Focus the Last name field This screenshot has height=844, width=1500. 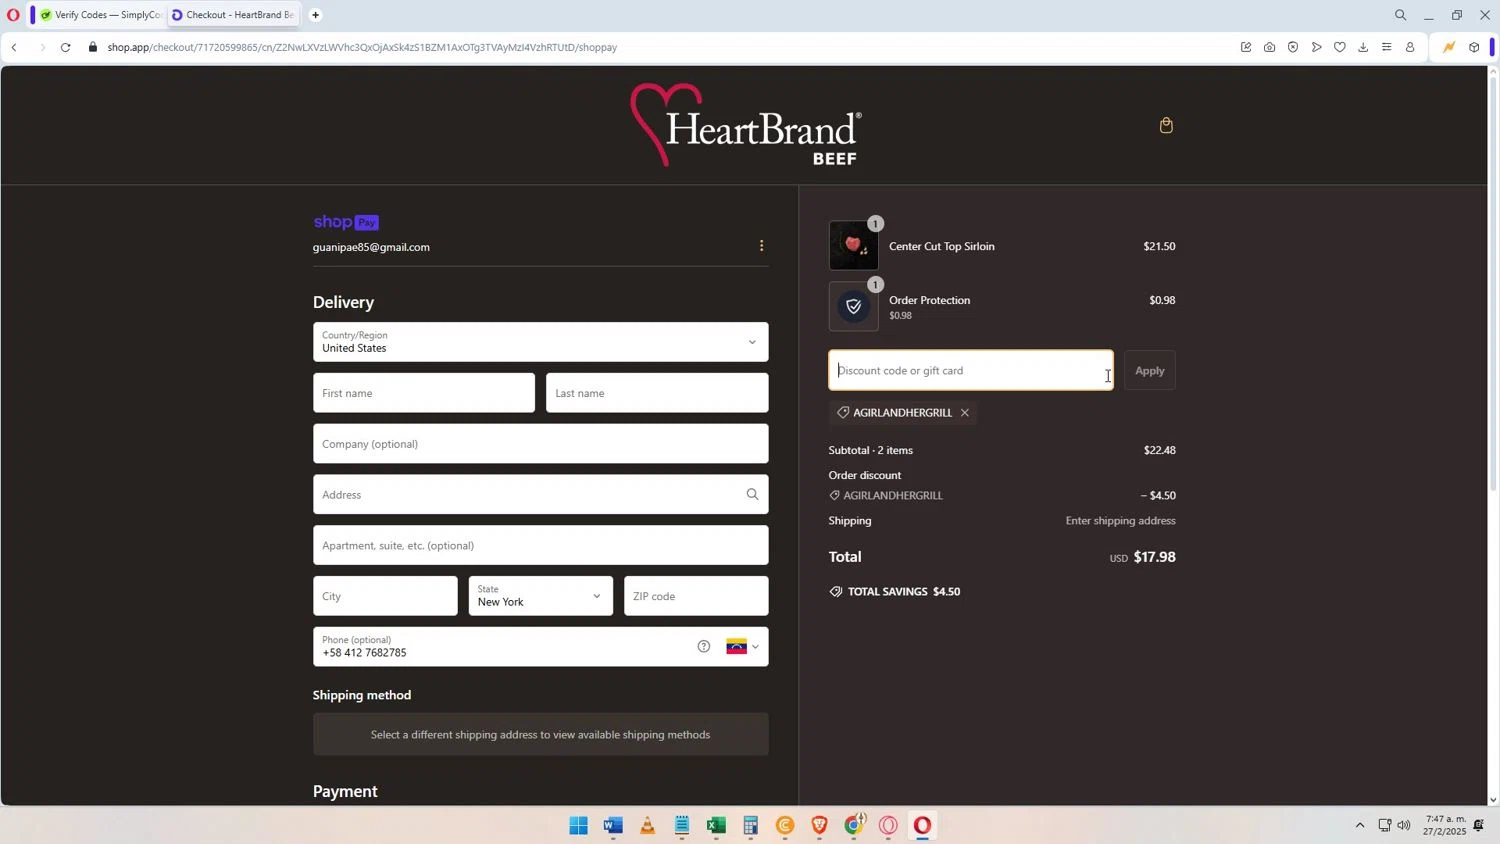(657, 393)
